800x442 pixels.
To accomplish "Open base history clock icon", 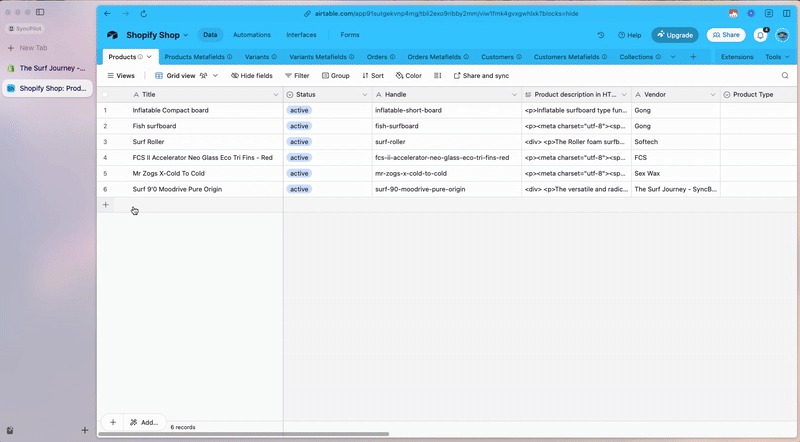I will (x=601, y=35).
